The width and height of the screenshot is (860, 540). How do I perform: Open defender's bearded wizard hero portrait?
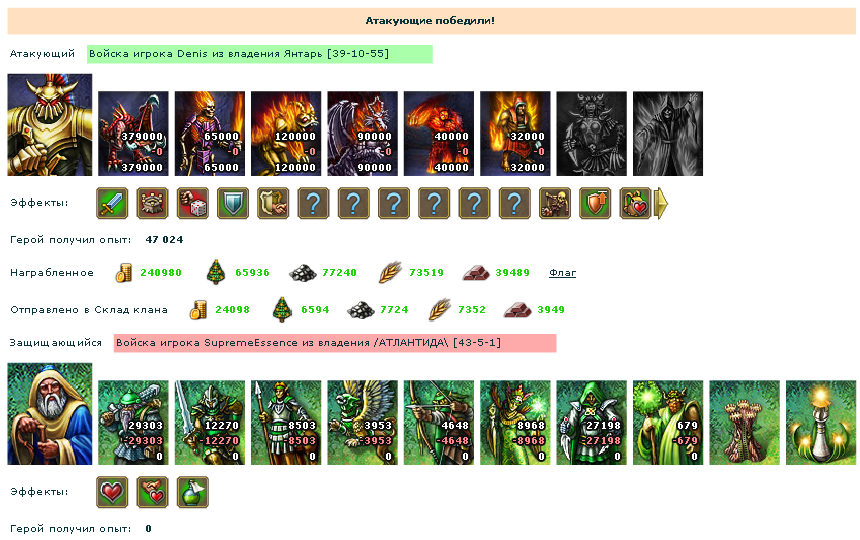pyautogui.click(x=50, y=414)
